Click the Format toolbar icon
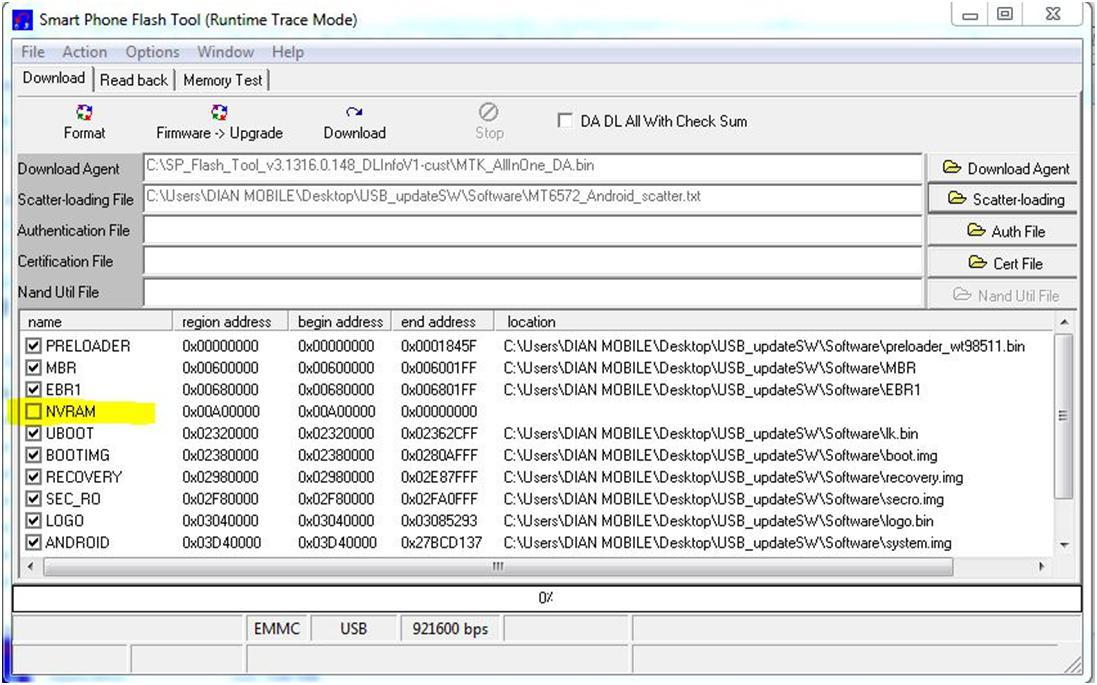This screenshot has height=685, width=1097. [84, 113]
